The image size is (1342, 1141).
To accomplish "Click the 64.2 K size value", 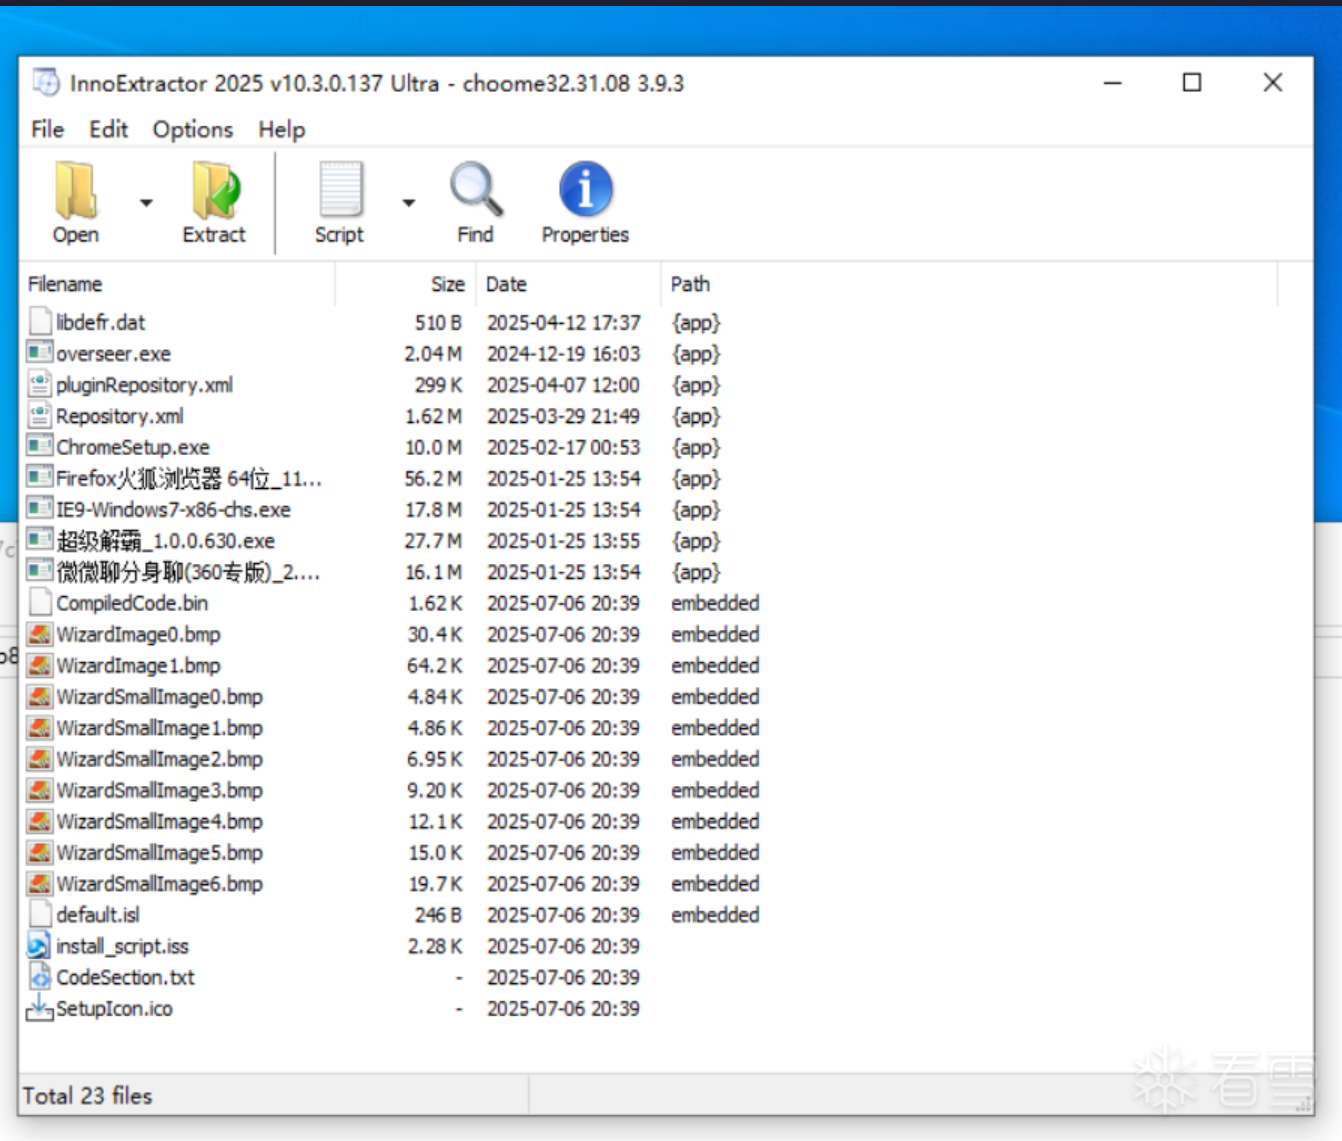I will 435,666.
